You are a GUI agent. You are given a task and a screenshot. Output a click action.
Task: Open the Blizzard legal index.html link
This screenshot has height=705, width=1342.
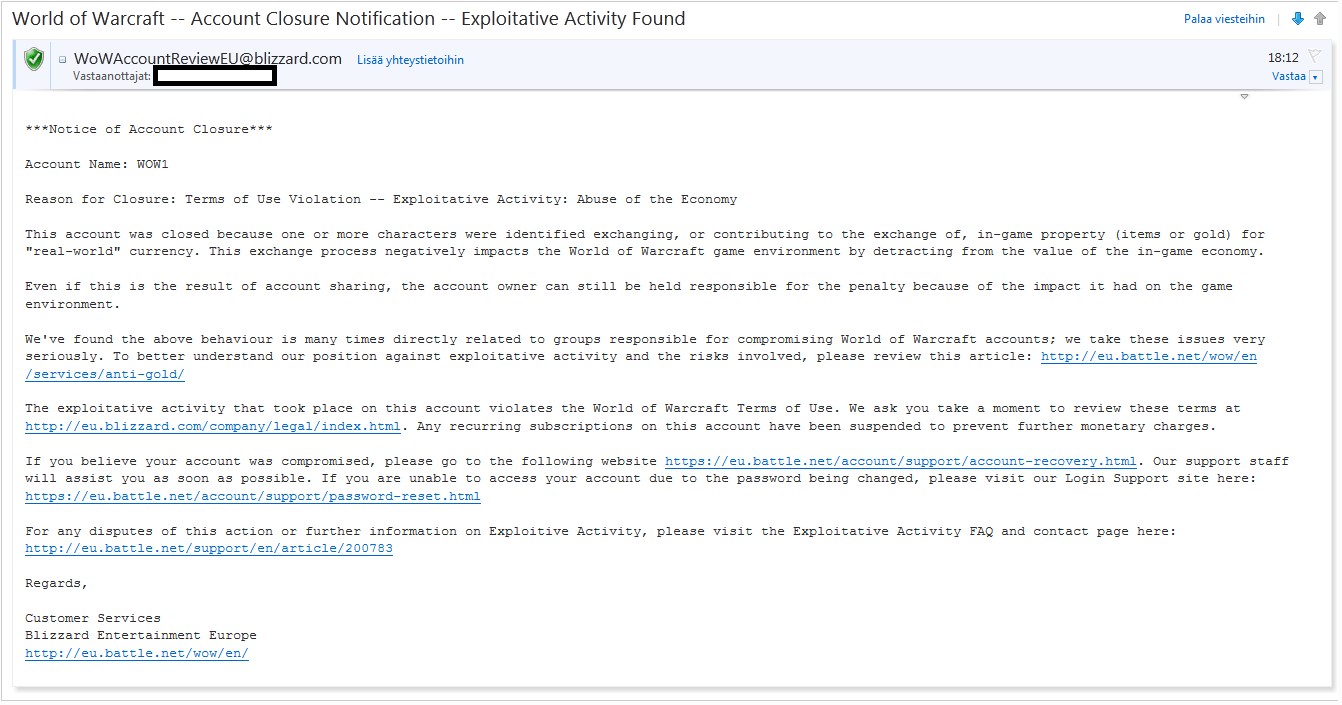(x=213, y=426)
